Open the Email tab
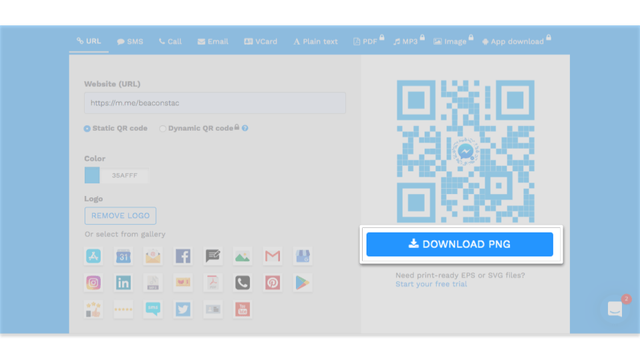The height and width of the screenshot is (360, 640). (213, 42)
